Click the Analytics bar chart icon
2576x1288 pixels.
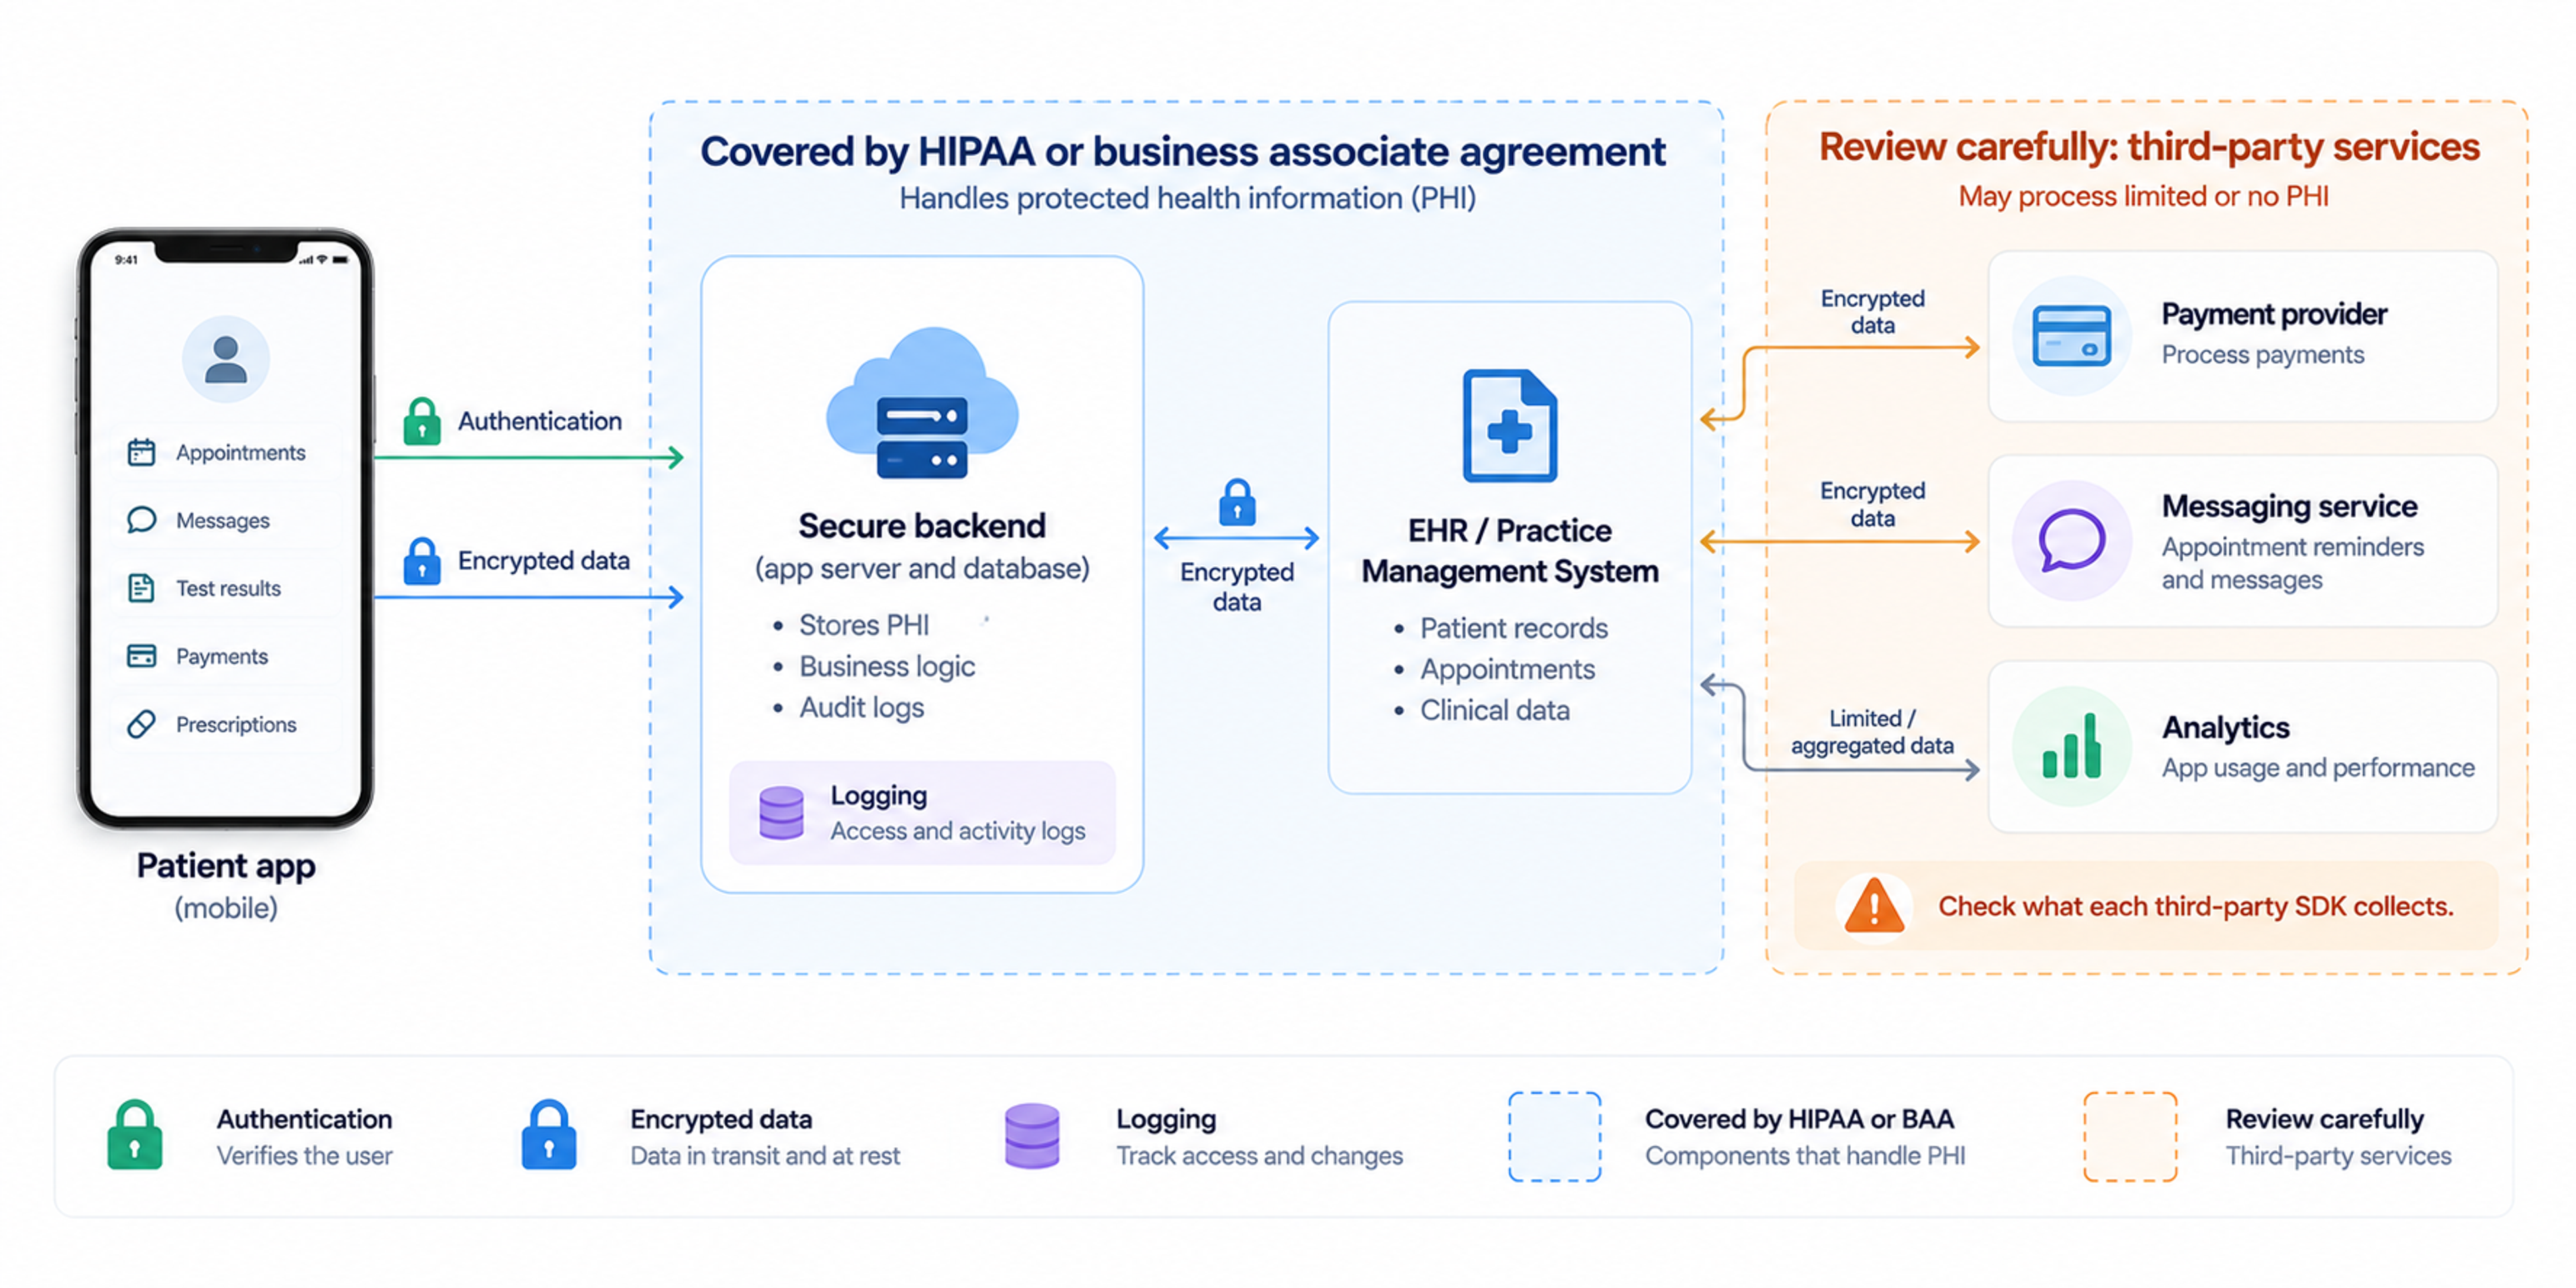[2071, 746]
